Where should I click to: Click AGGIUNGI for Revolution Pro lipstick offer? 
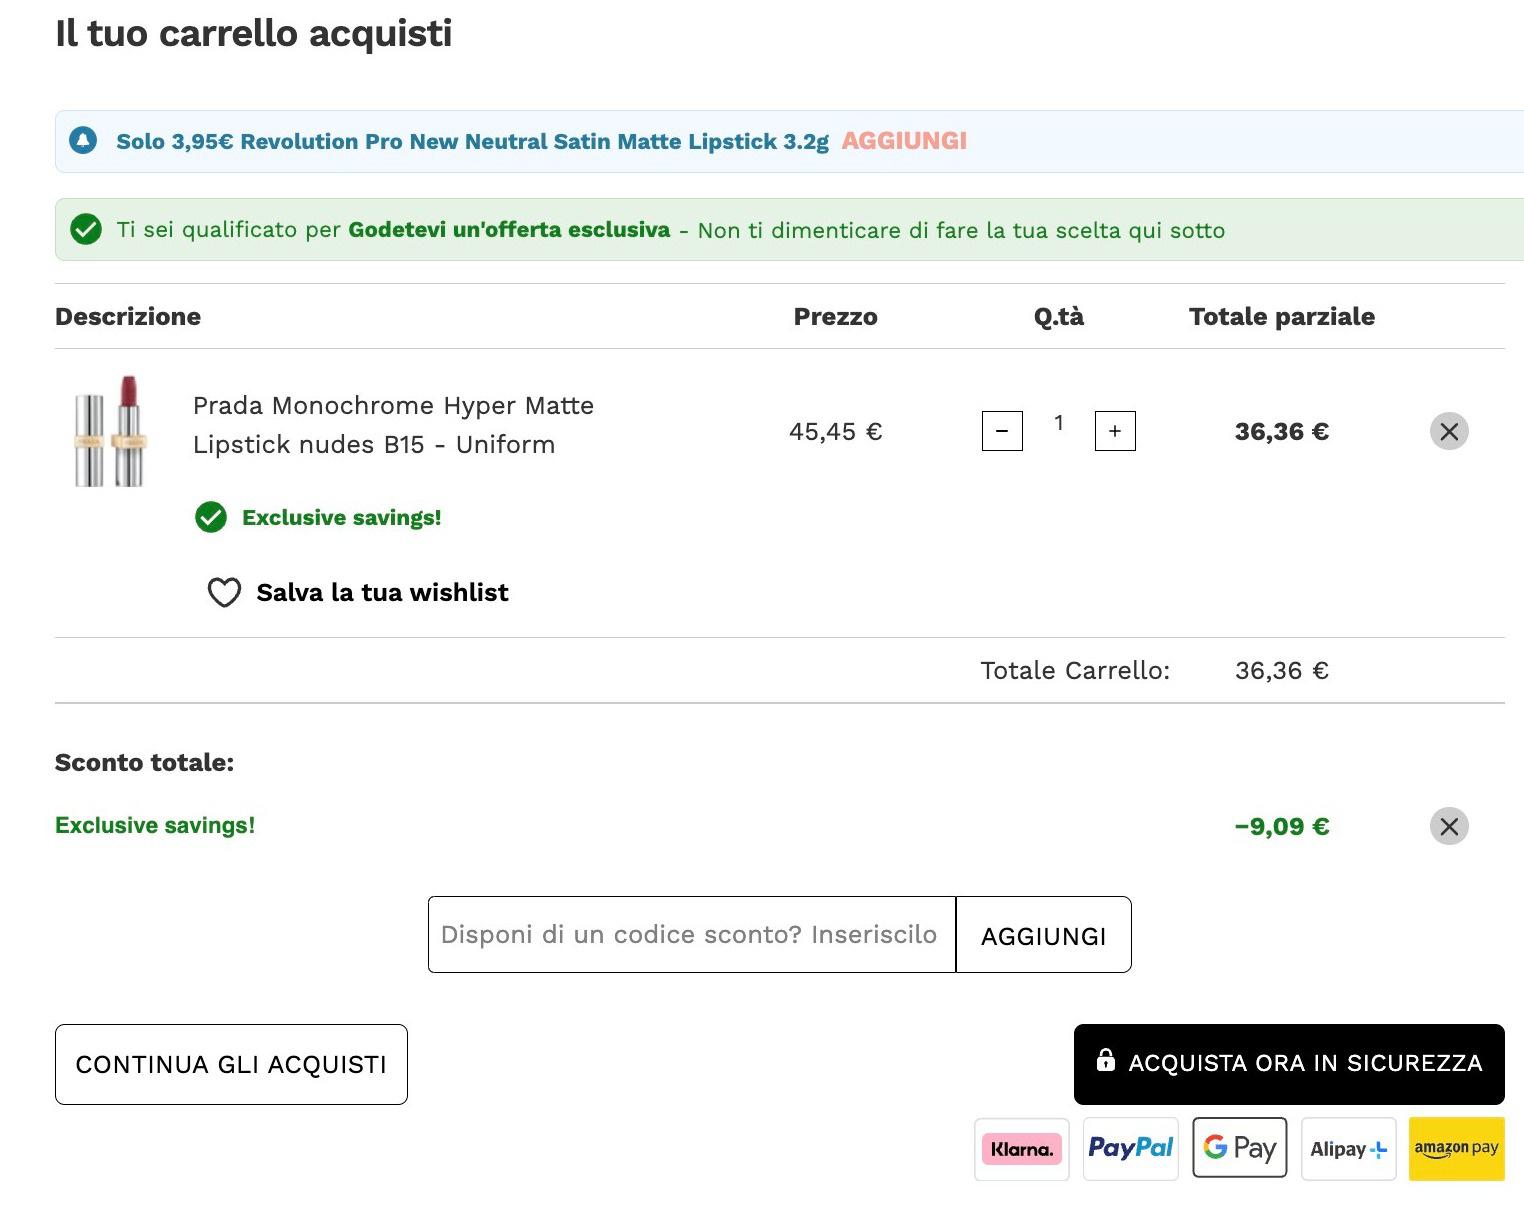pos(904,141)
